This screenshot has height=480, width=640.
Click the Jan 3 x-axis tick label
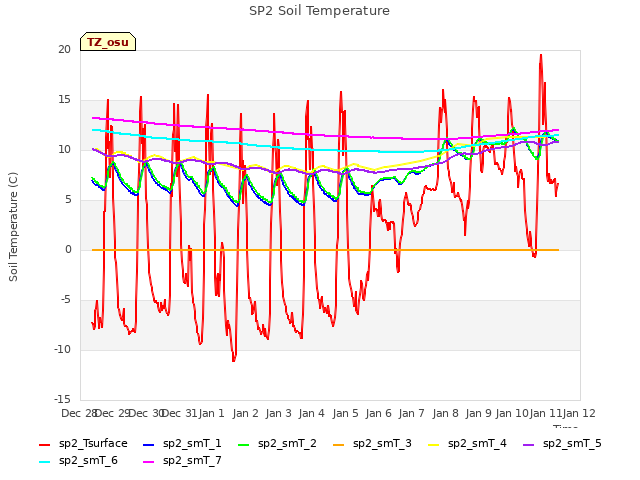[278, 413]
